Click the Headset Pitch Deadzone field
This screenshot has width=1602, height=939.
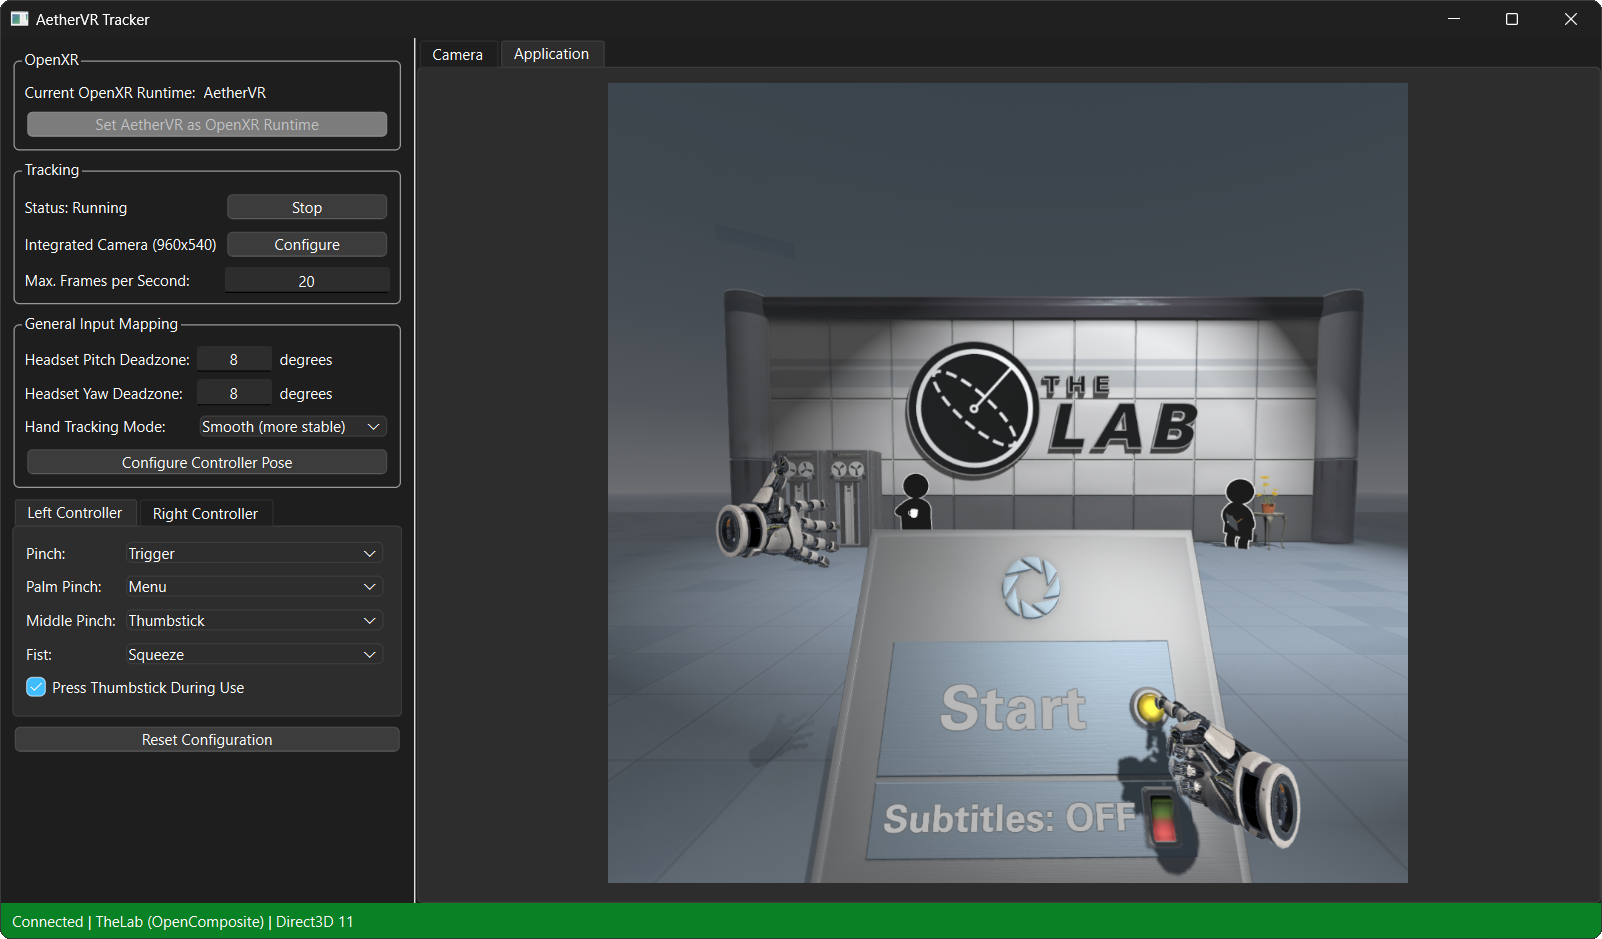(233, 358)
